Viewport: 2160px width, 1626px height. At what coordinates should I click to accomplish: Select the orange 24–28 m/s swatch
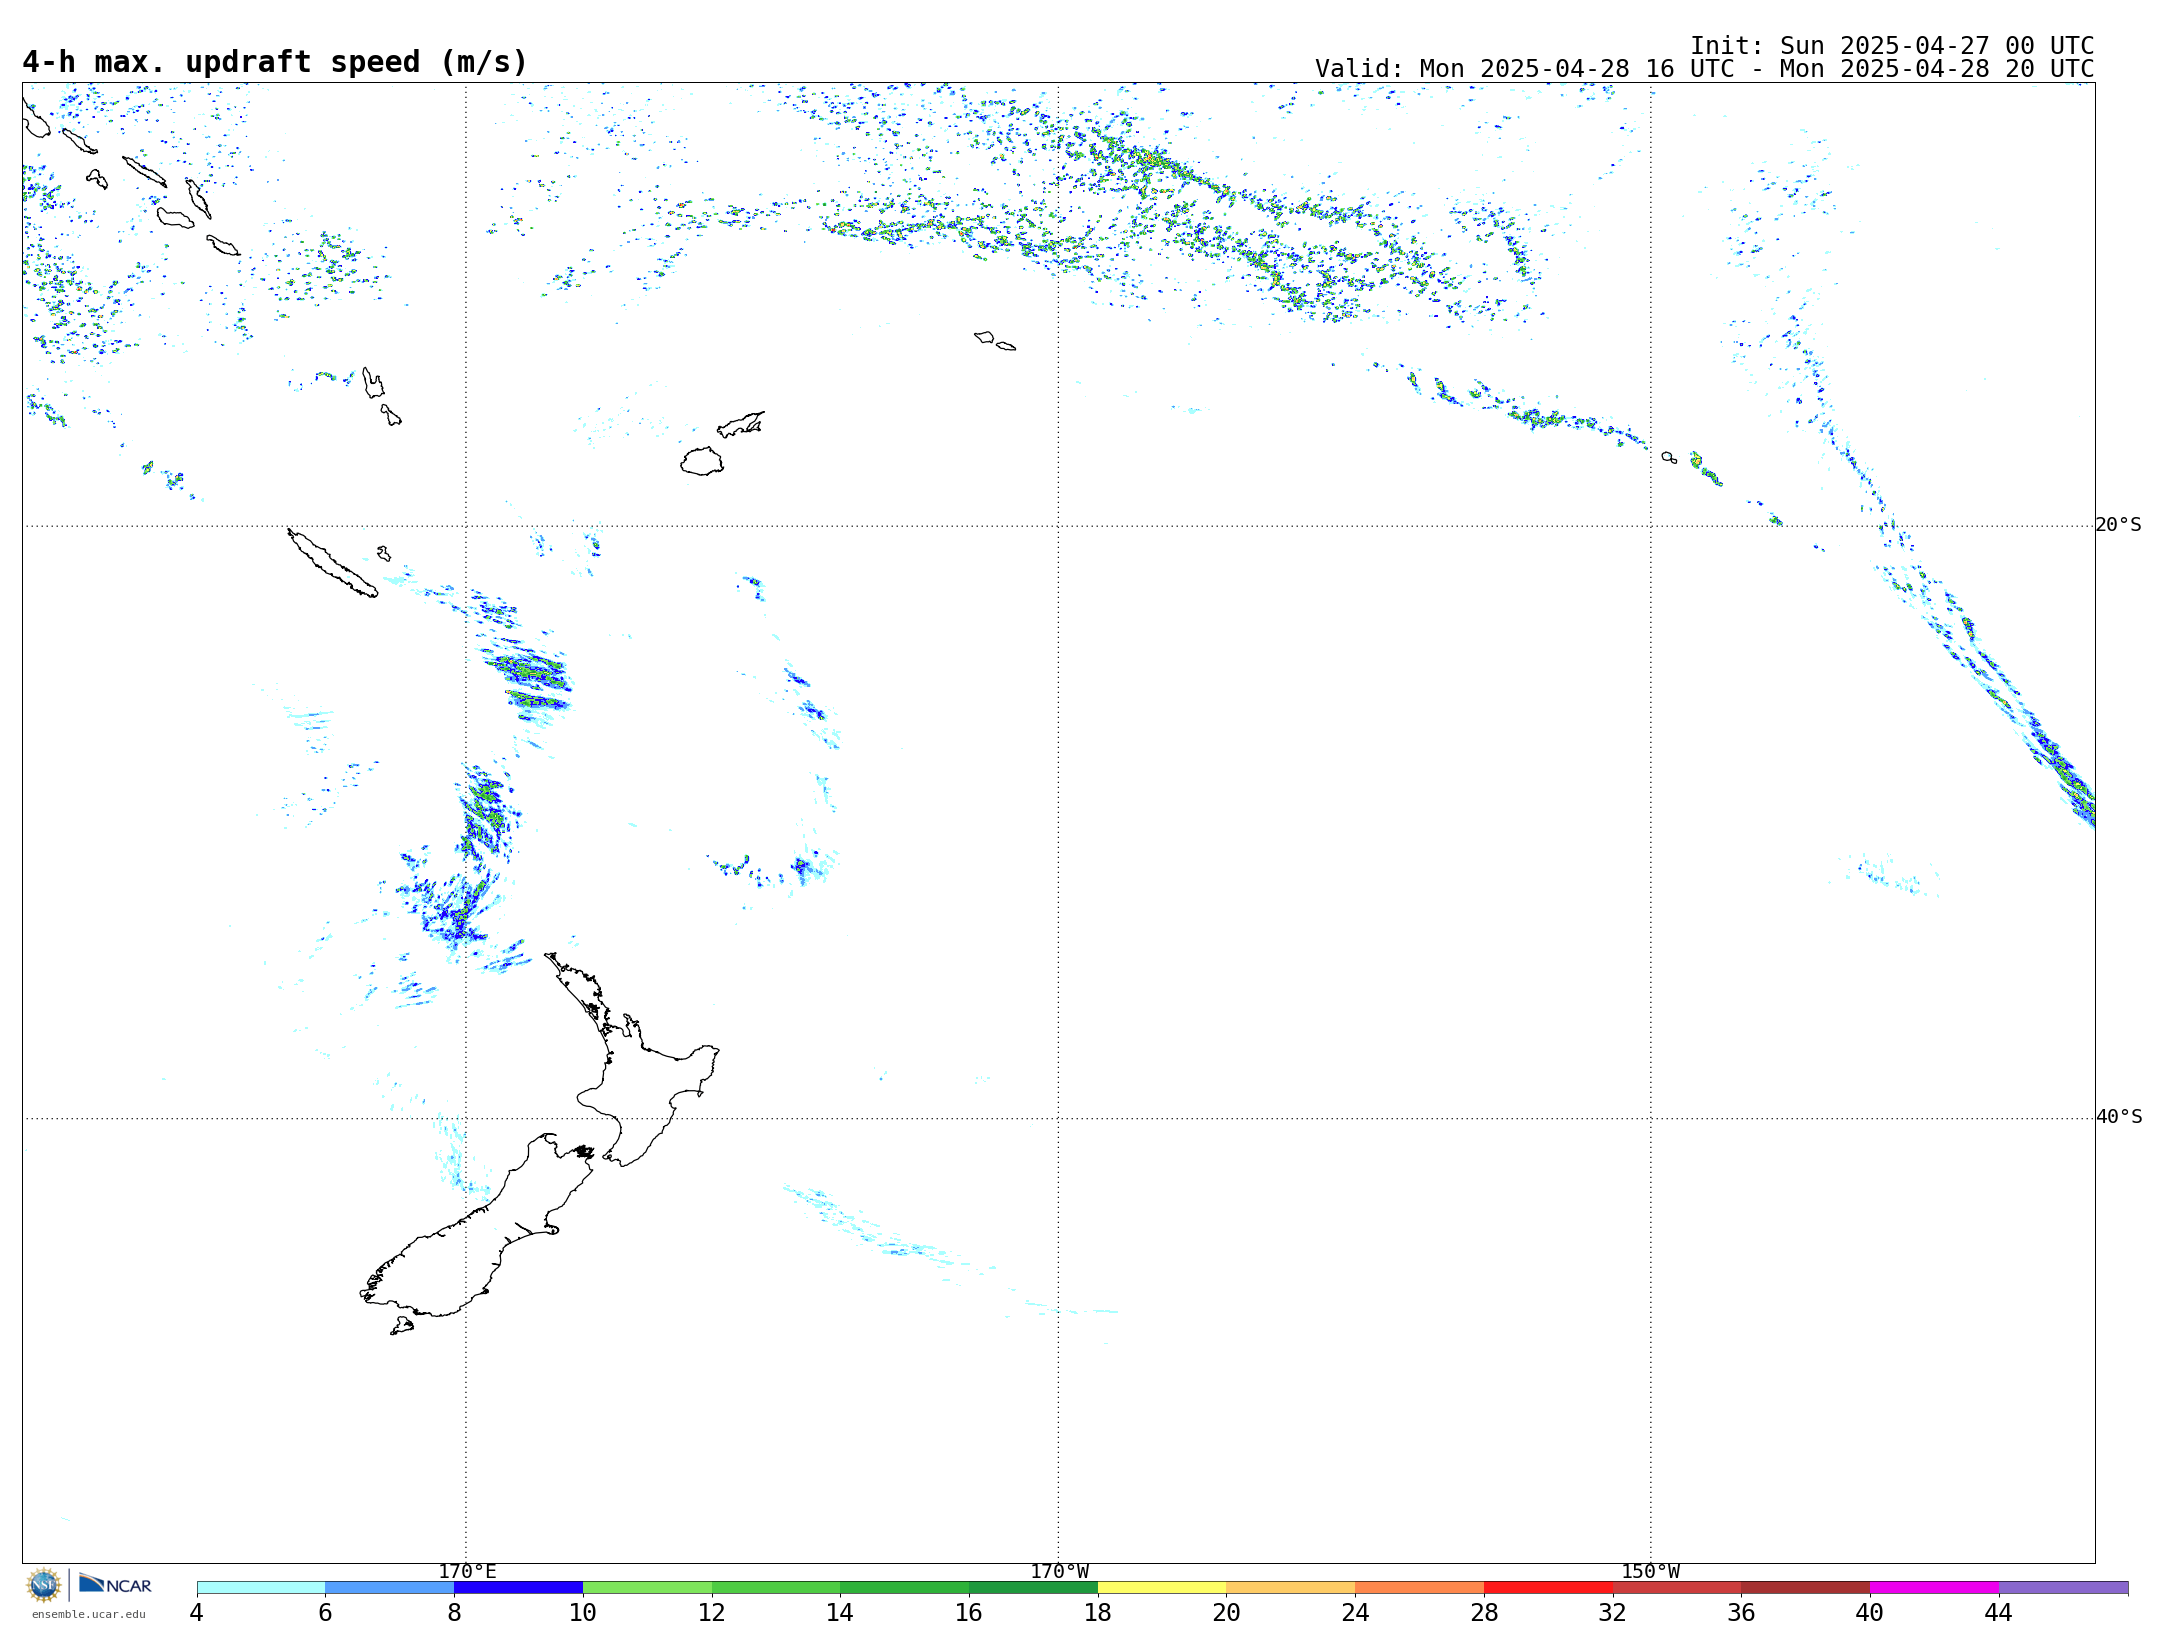(x=1420, y=1587)
